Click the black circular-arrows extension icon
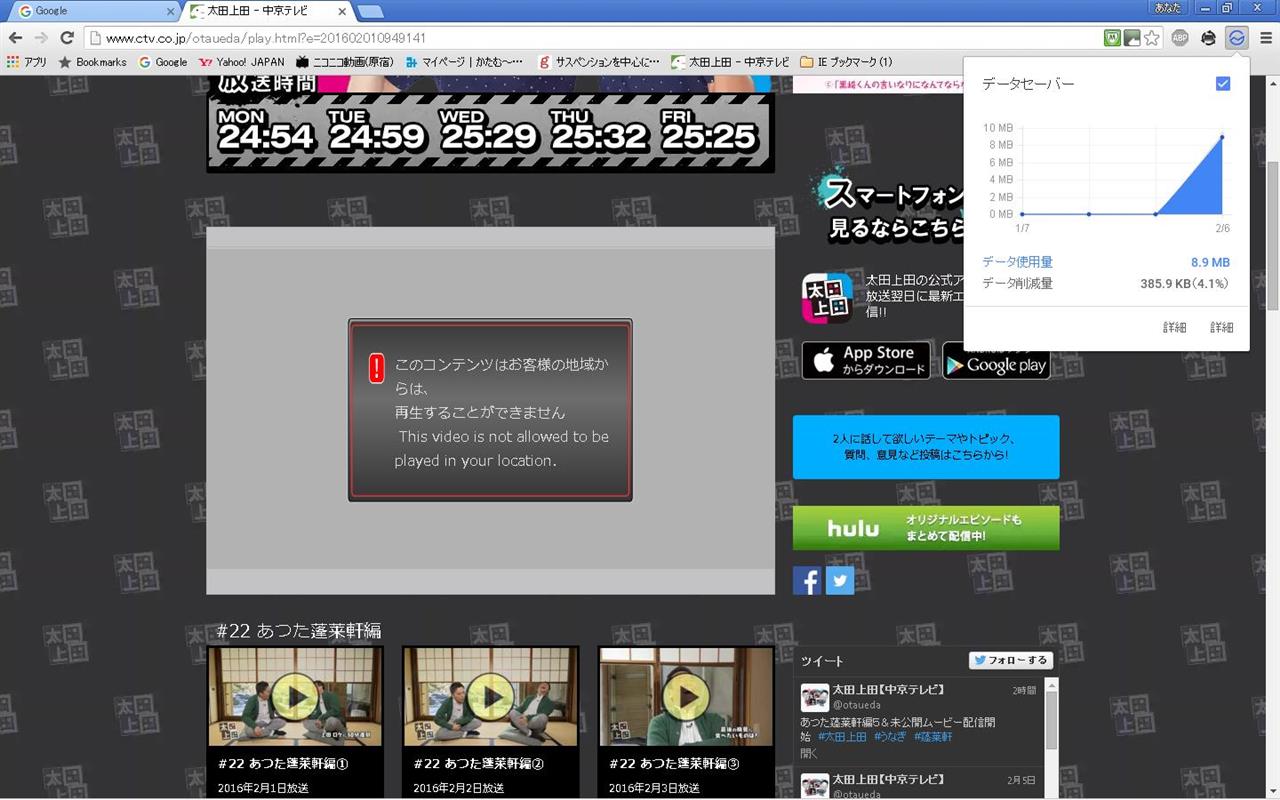 [x=1208, y=38]
